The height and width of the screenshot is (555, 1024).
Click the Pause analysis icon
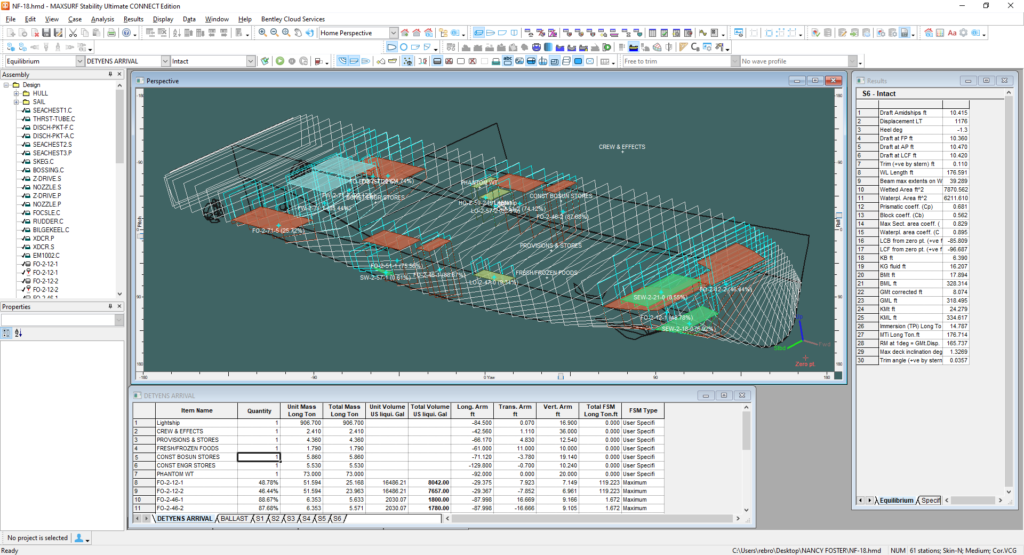pos(292,61)
